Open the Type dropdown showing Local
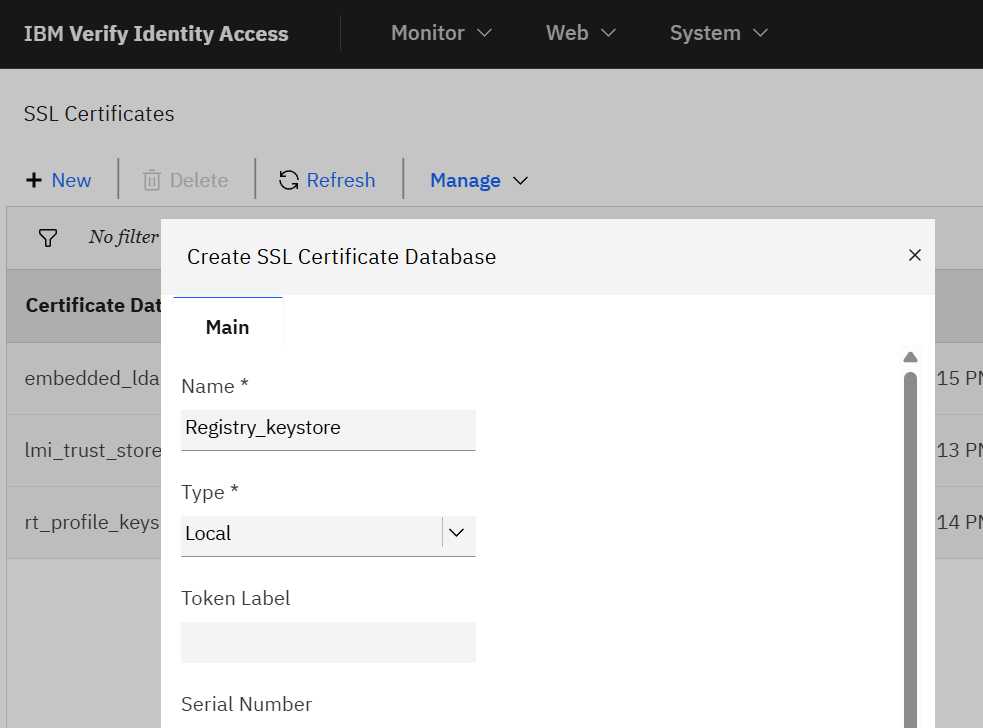983x728 pixels. point(457,533)
